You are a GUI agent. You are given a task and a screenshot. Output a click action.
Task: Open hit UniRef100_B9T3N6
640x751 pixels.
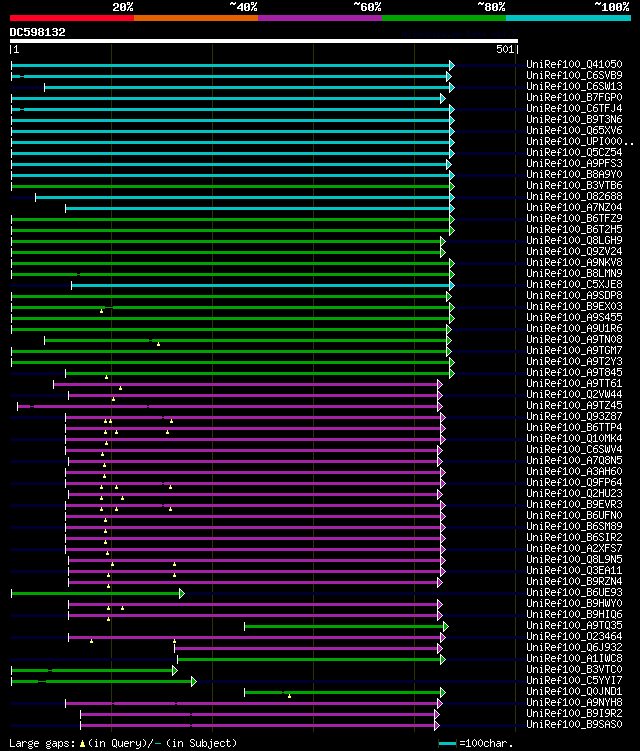point(574,119)
